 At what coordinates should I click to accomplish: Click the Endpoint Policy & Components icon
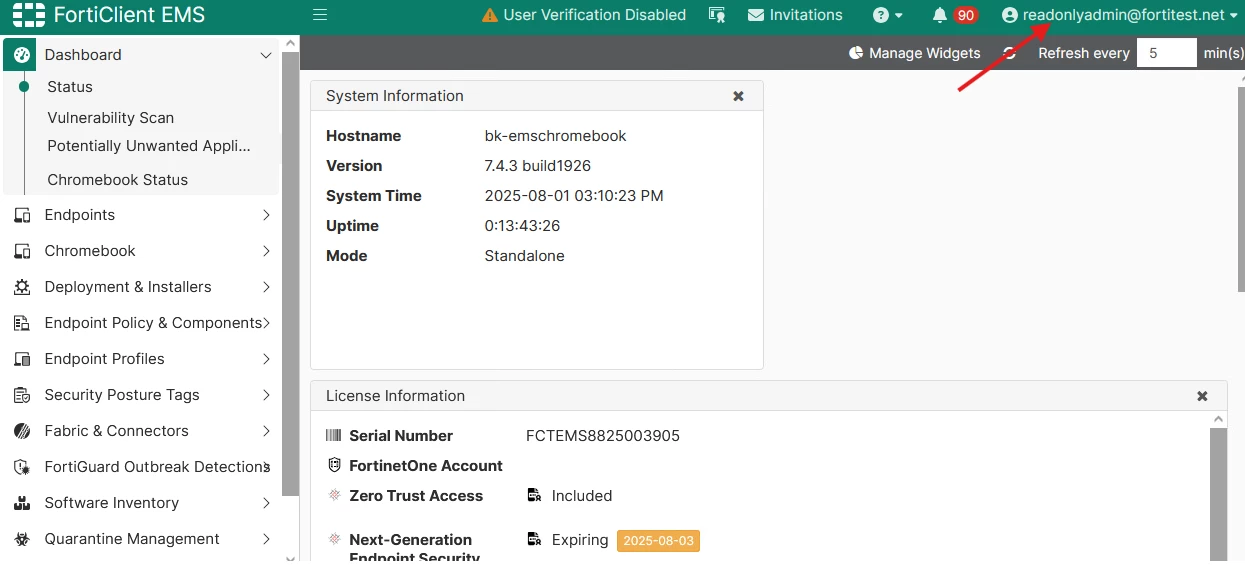22,323
